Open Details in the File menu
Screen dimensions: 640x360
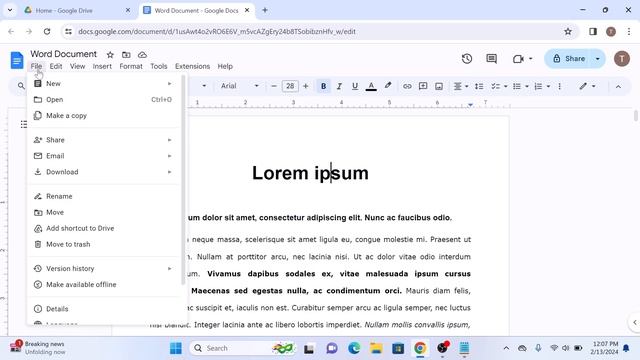(x=104, y=309)
